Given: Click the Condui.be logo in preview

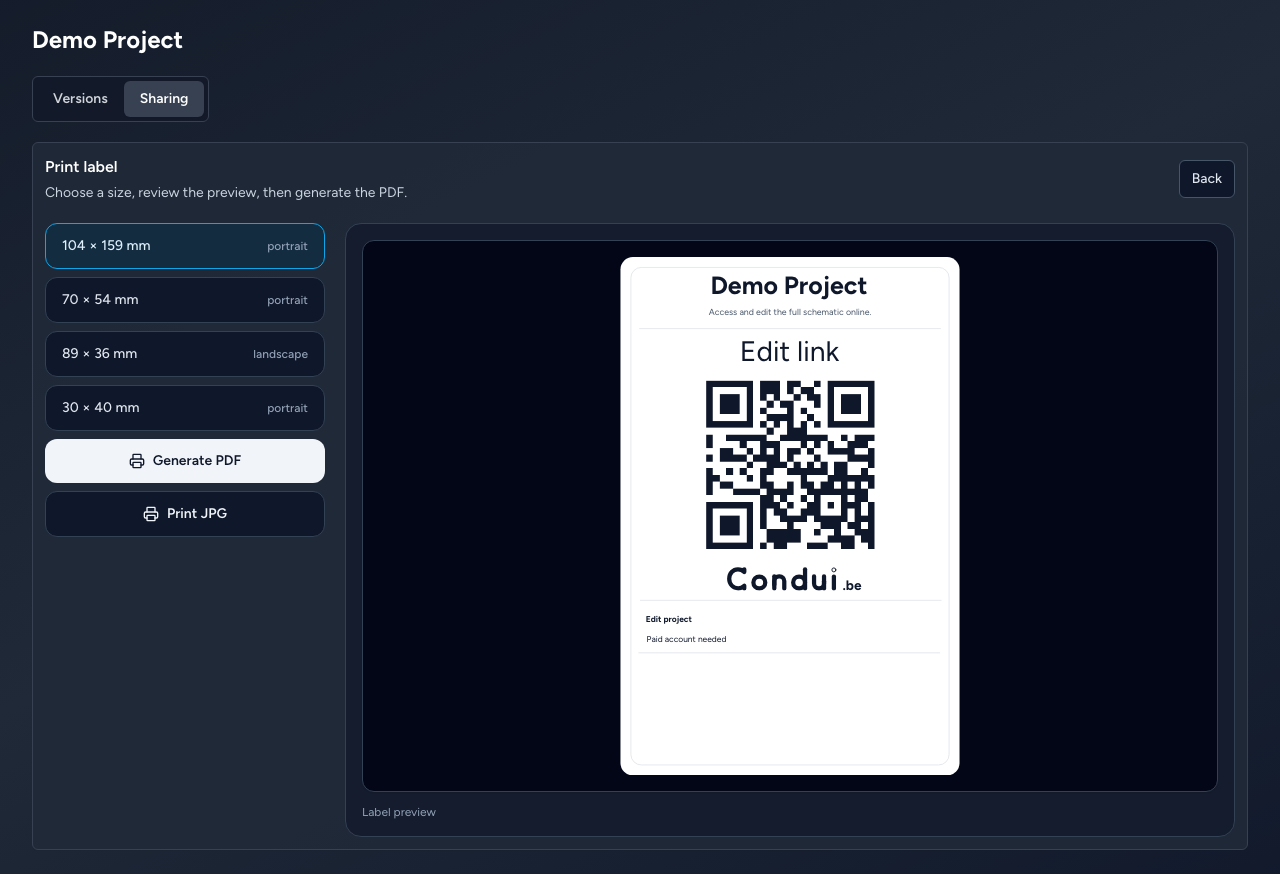Looking at the screenshot, I should [794, 579].
